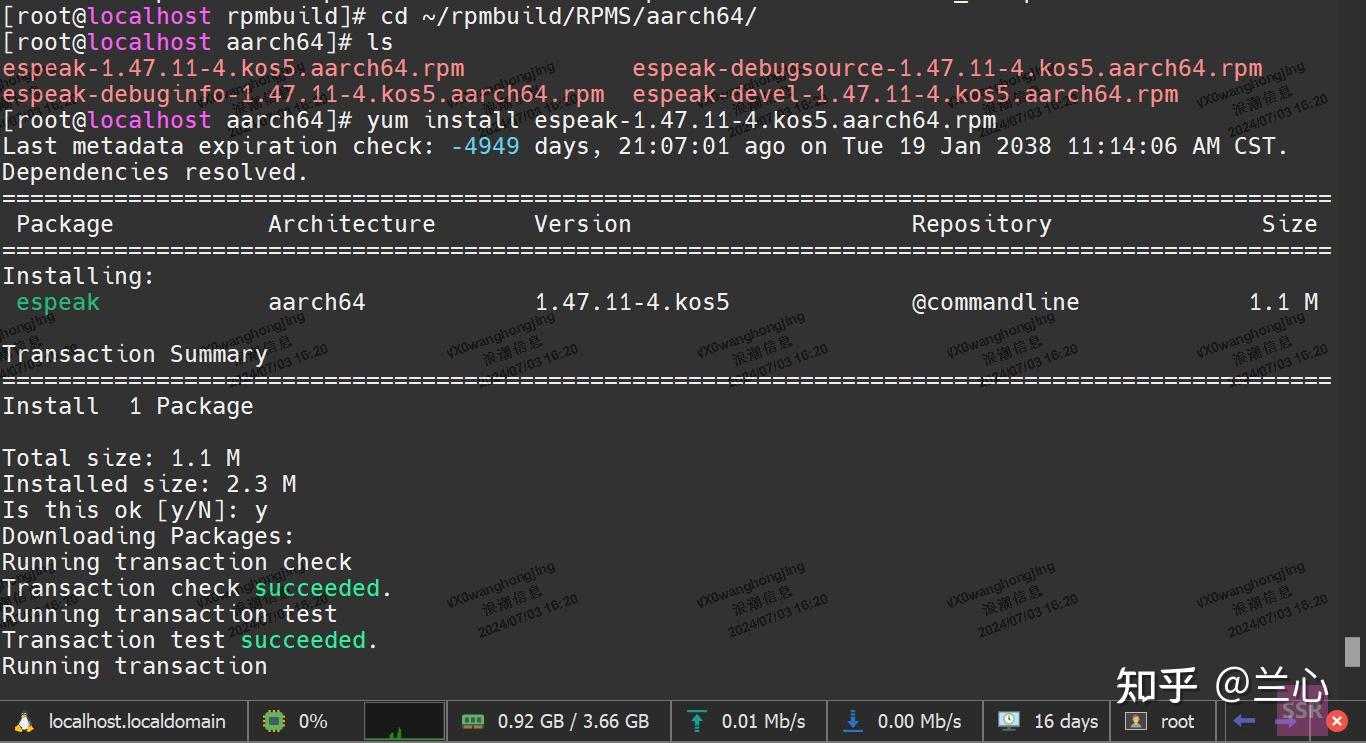The image size is (1366, 743).
Task: Close the session with the red X button
Action: (x=1337, y=720)
